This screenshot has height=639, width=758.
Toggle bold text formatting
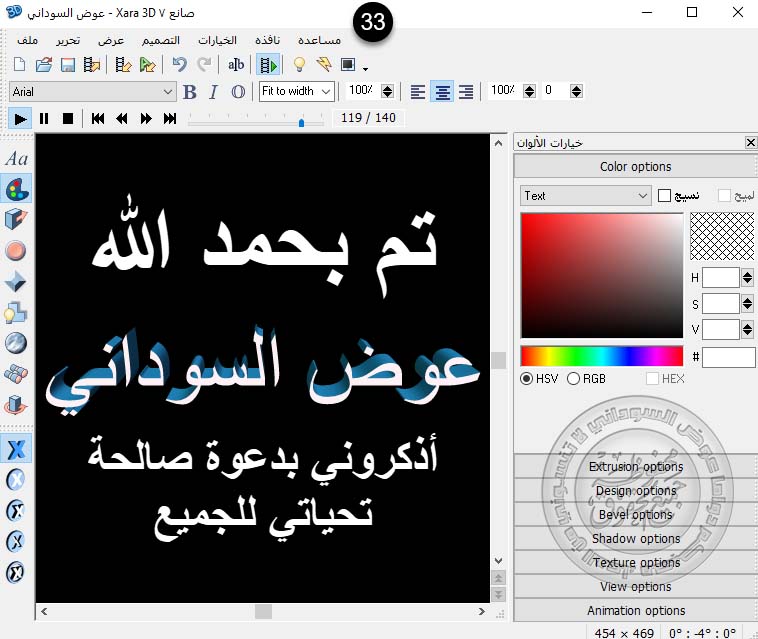pos(190,92)
